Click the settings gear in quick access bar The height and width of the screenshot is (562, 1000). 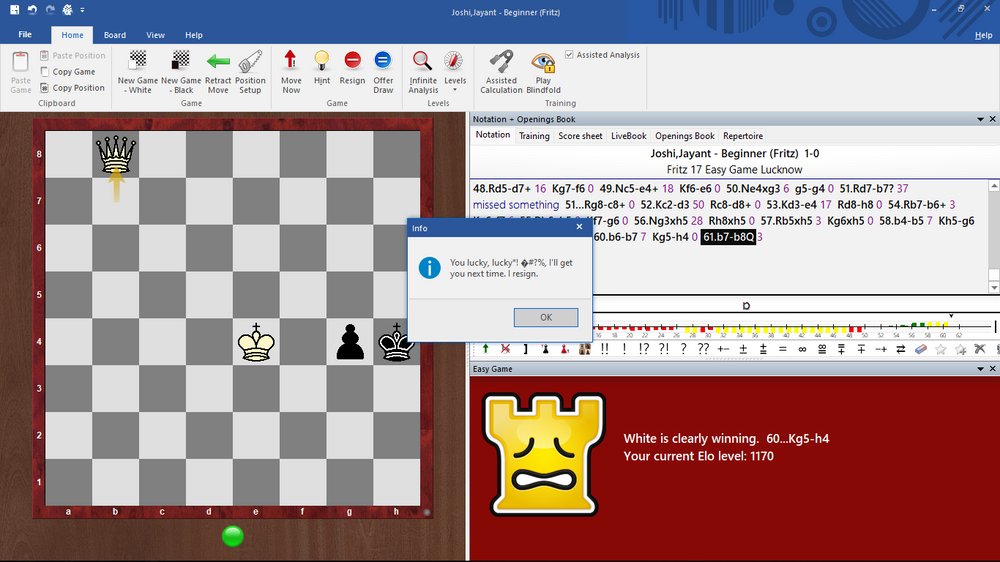click(67, 10)
